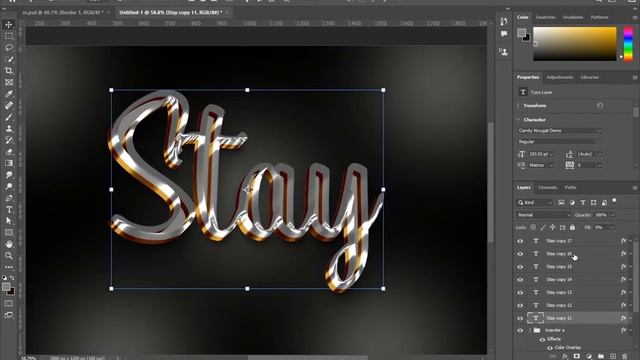Hide the Stay copy 12 layer

pyautogui.click(x=520, y=306)
